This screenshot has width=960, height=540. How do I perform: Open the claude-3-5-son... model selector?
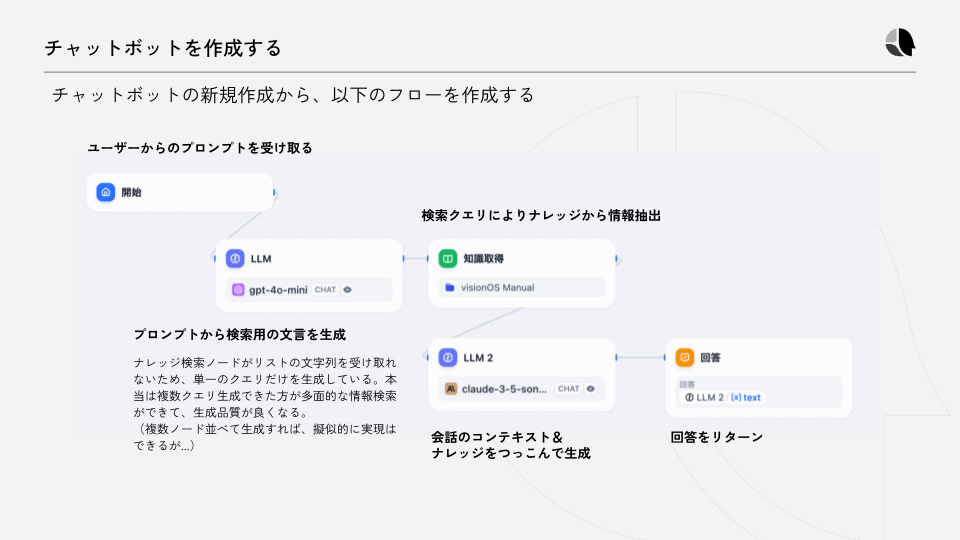pyautogui.click(x=522, y=389)
